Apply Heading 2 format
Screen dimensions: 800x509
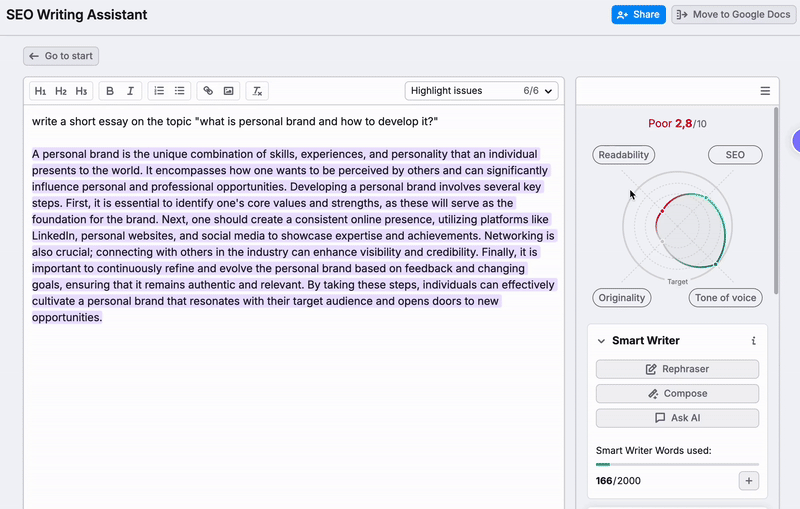pos(61,91)
